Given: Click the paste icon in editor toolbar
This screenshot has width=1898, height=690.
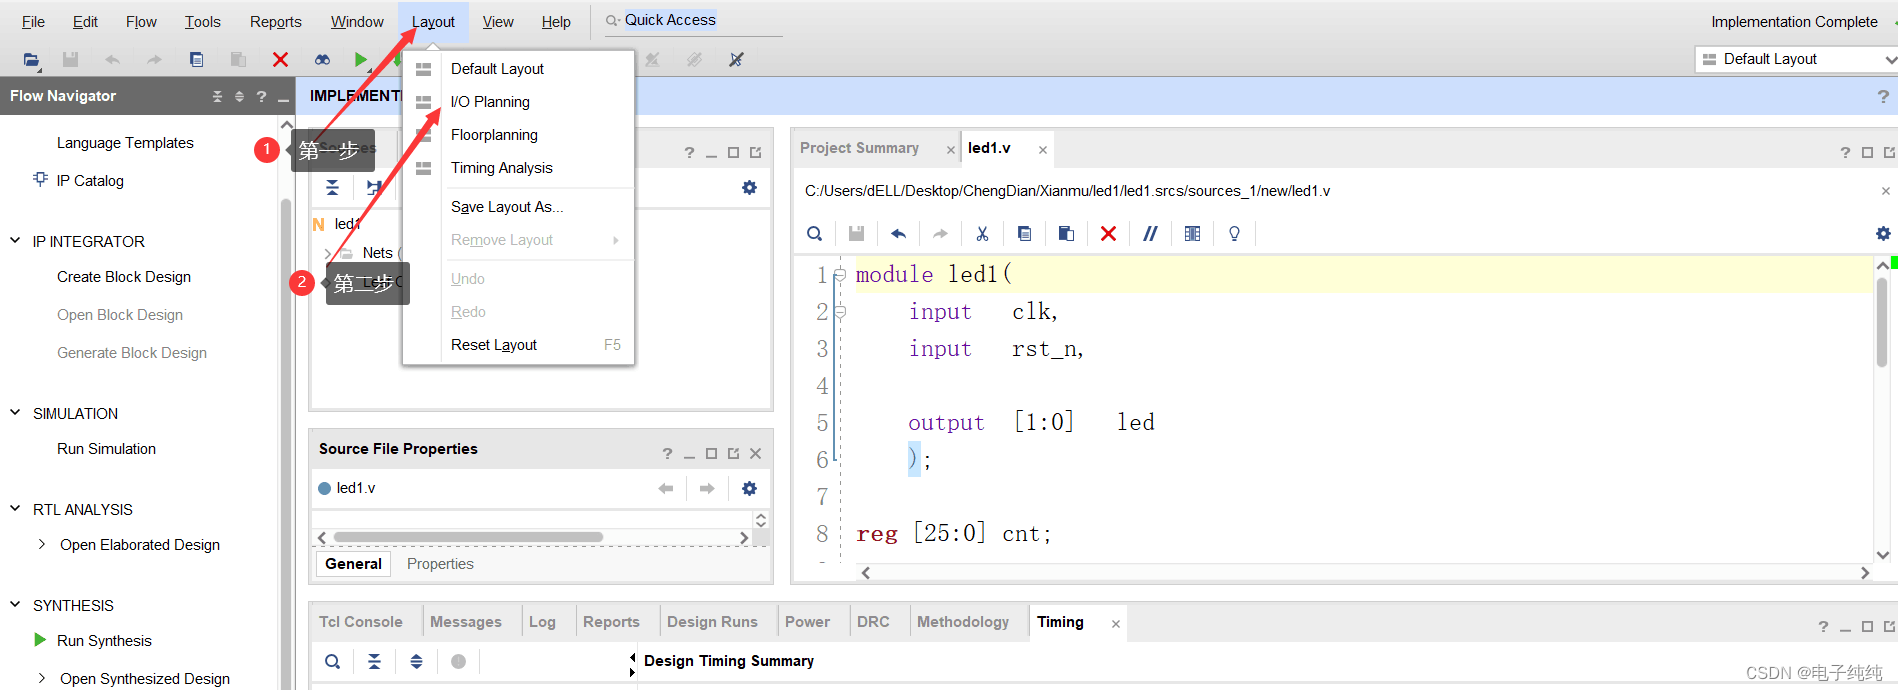Looking at the screenshot, I should (1066, 234).
